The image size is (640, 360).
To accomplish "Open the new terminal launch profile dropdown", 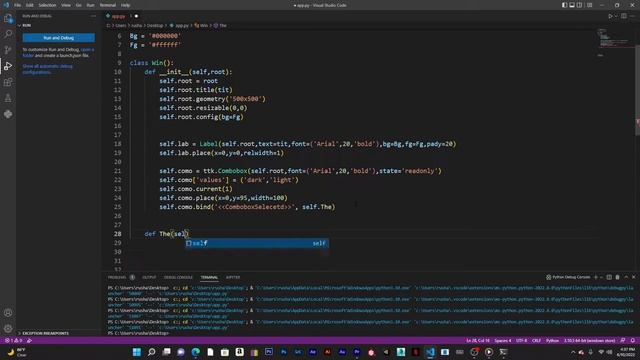I will pos(601,277).
